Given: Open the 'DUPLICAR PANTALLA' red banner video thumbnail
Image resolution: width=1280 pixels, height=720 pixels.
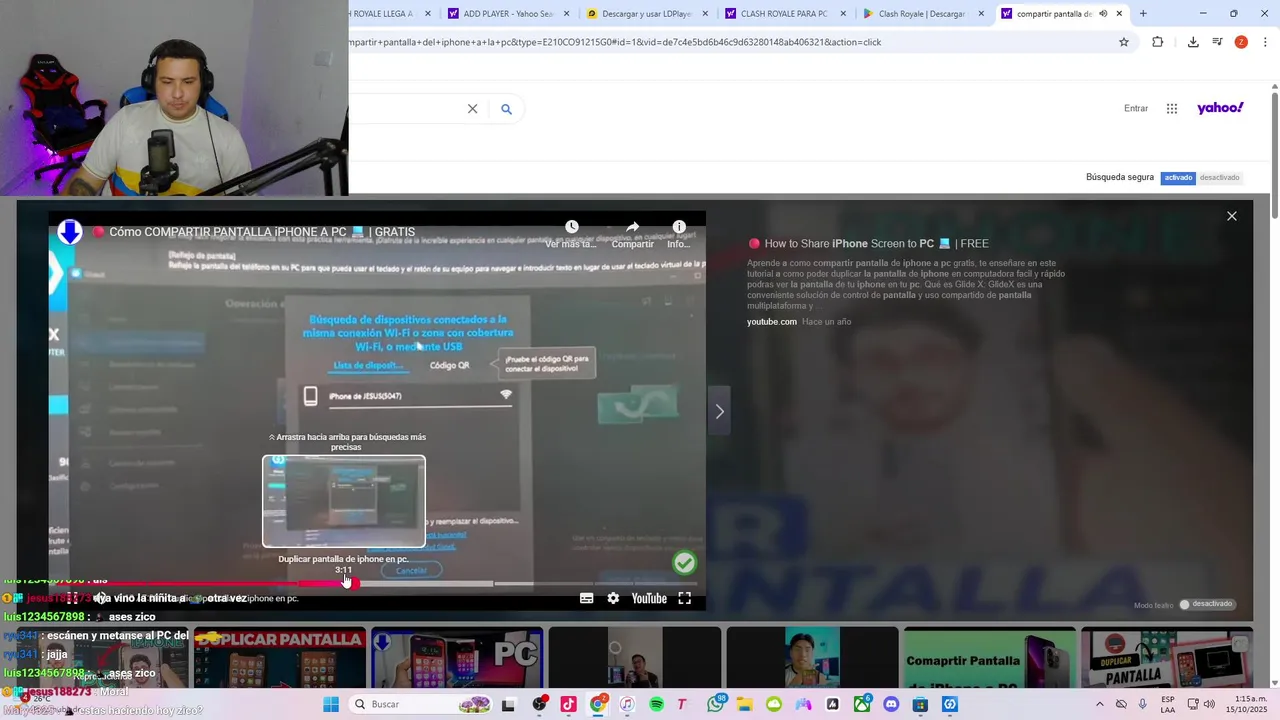Looking at the screenshot, I should point(279,658).
